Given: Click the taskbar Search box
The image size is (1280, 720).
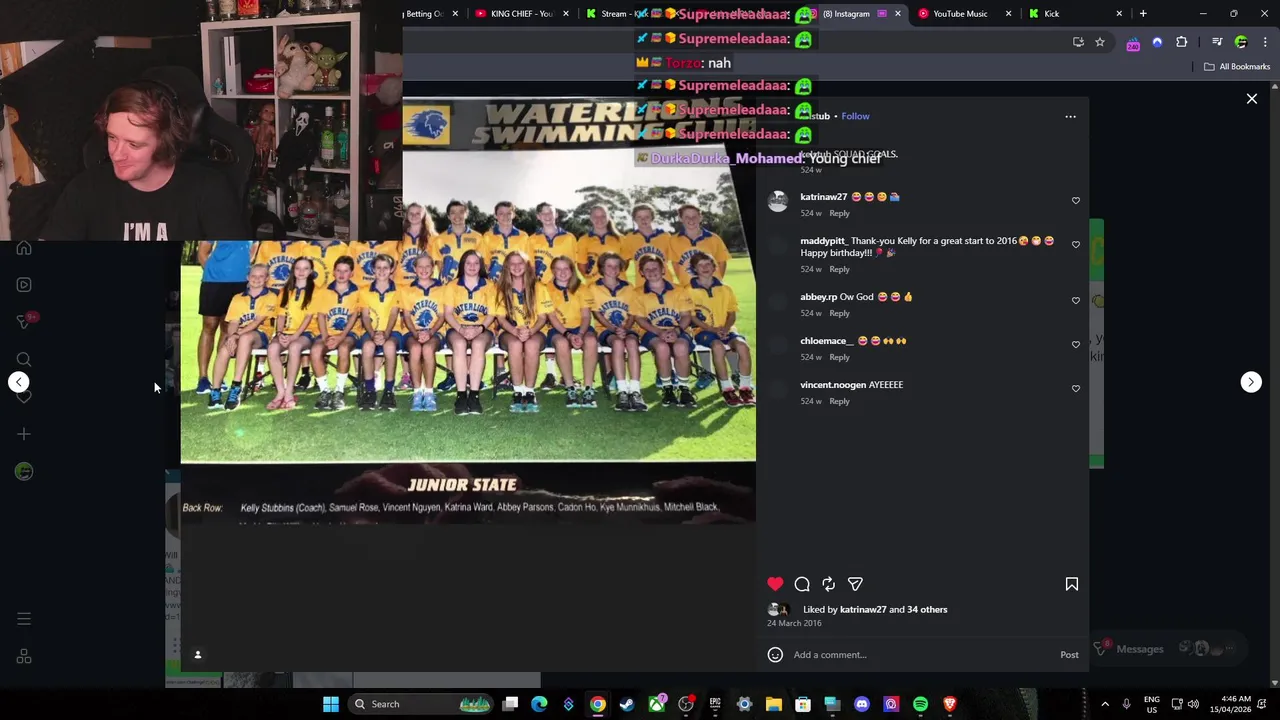Looking at the screenshot, I should pyautogui.click(x=422, y=704).
